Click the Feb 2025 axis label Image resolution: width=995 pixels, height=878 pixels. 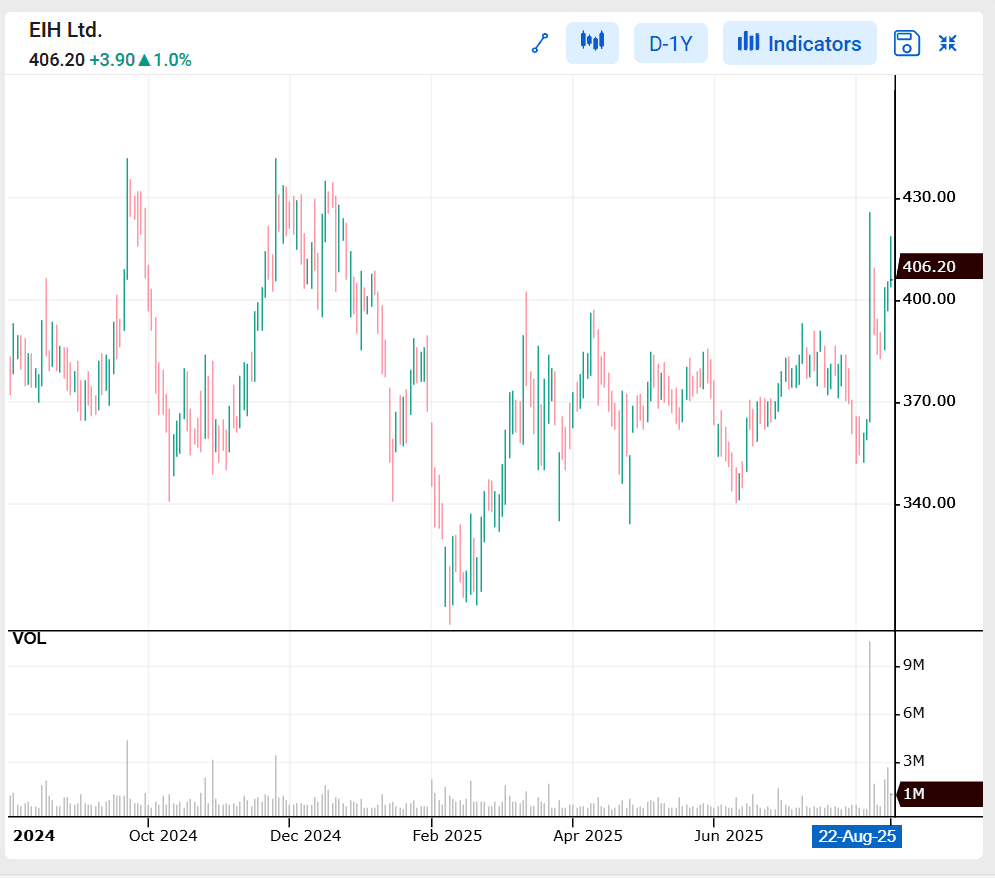(x=447, y=835)
